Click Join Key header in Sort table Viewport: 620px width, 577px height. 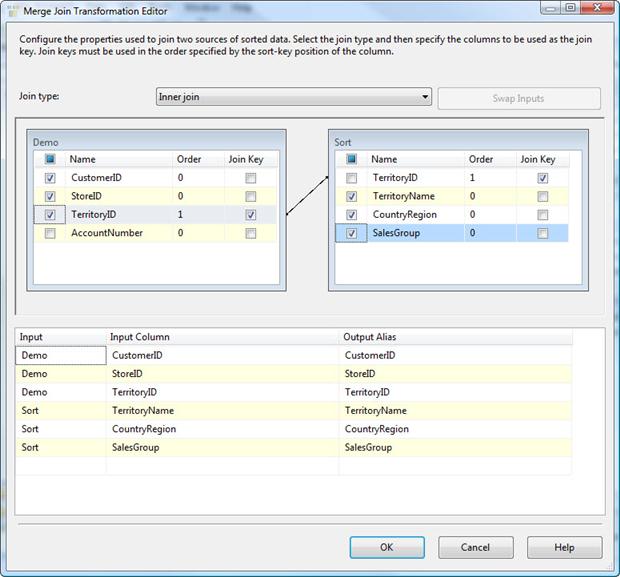tap(542, 159)
